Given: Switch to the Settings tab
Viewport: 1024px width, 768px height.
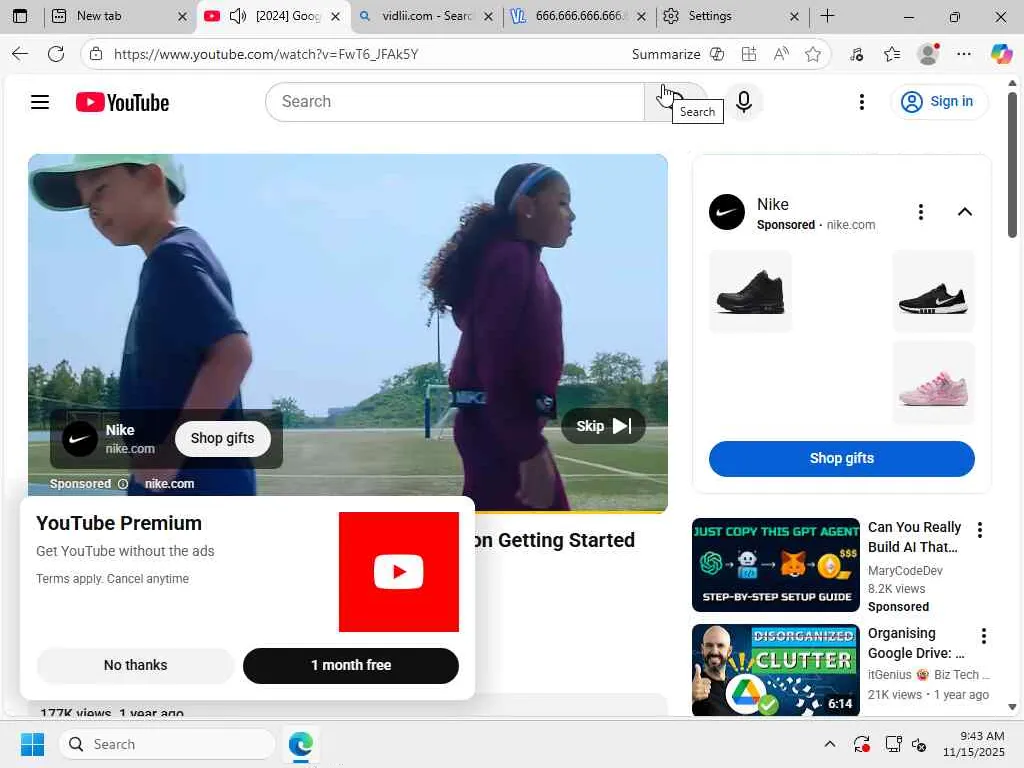Looking at the screenshot, I should [731, 16].
